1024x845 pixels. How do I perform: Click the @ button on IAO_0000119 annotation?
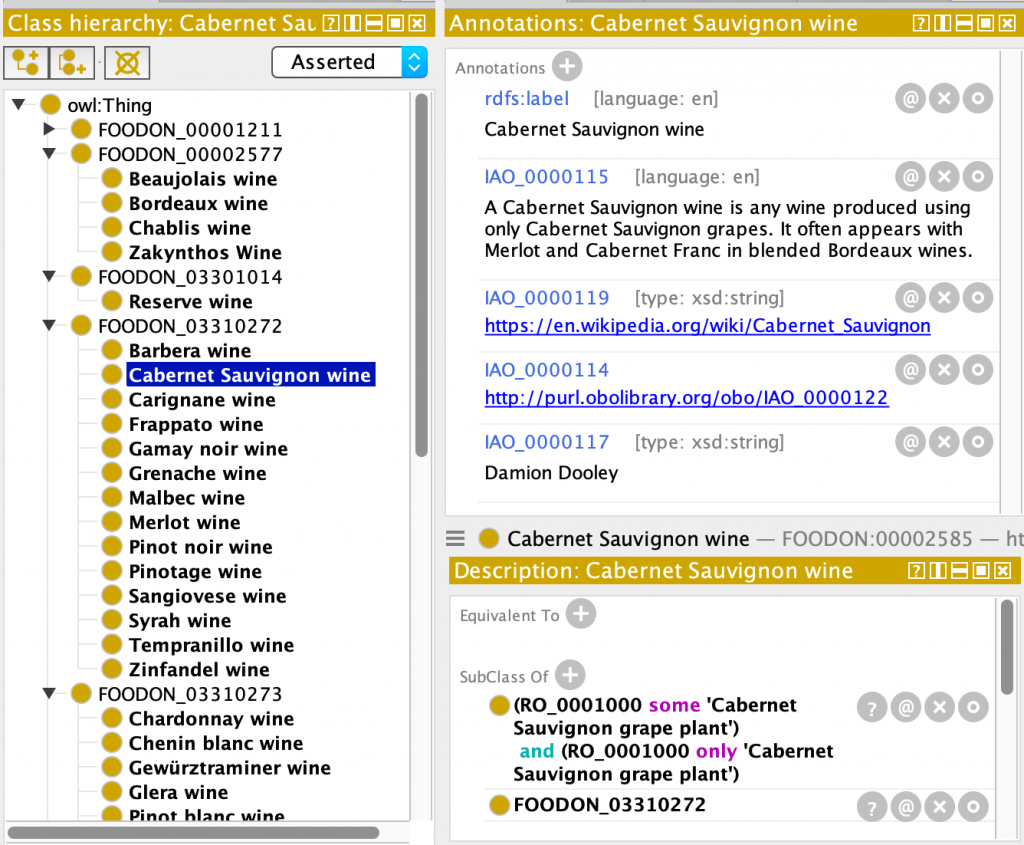tap(910, 298)
